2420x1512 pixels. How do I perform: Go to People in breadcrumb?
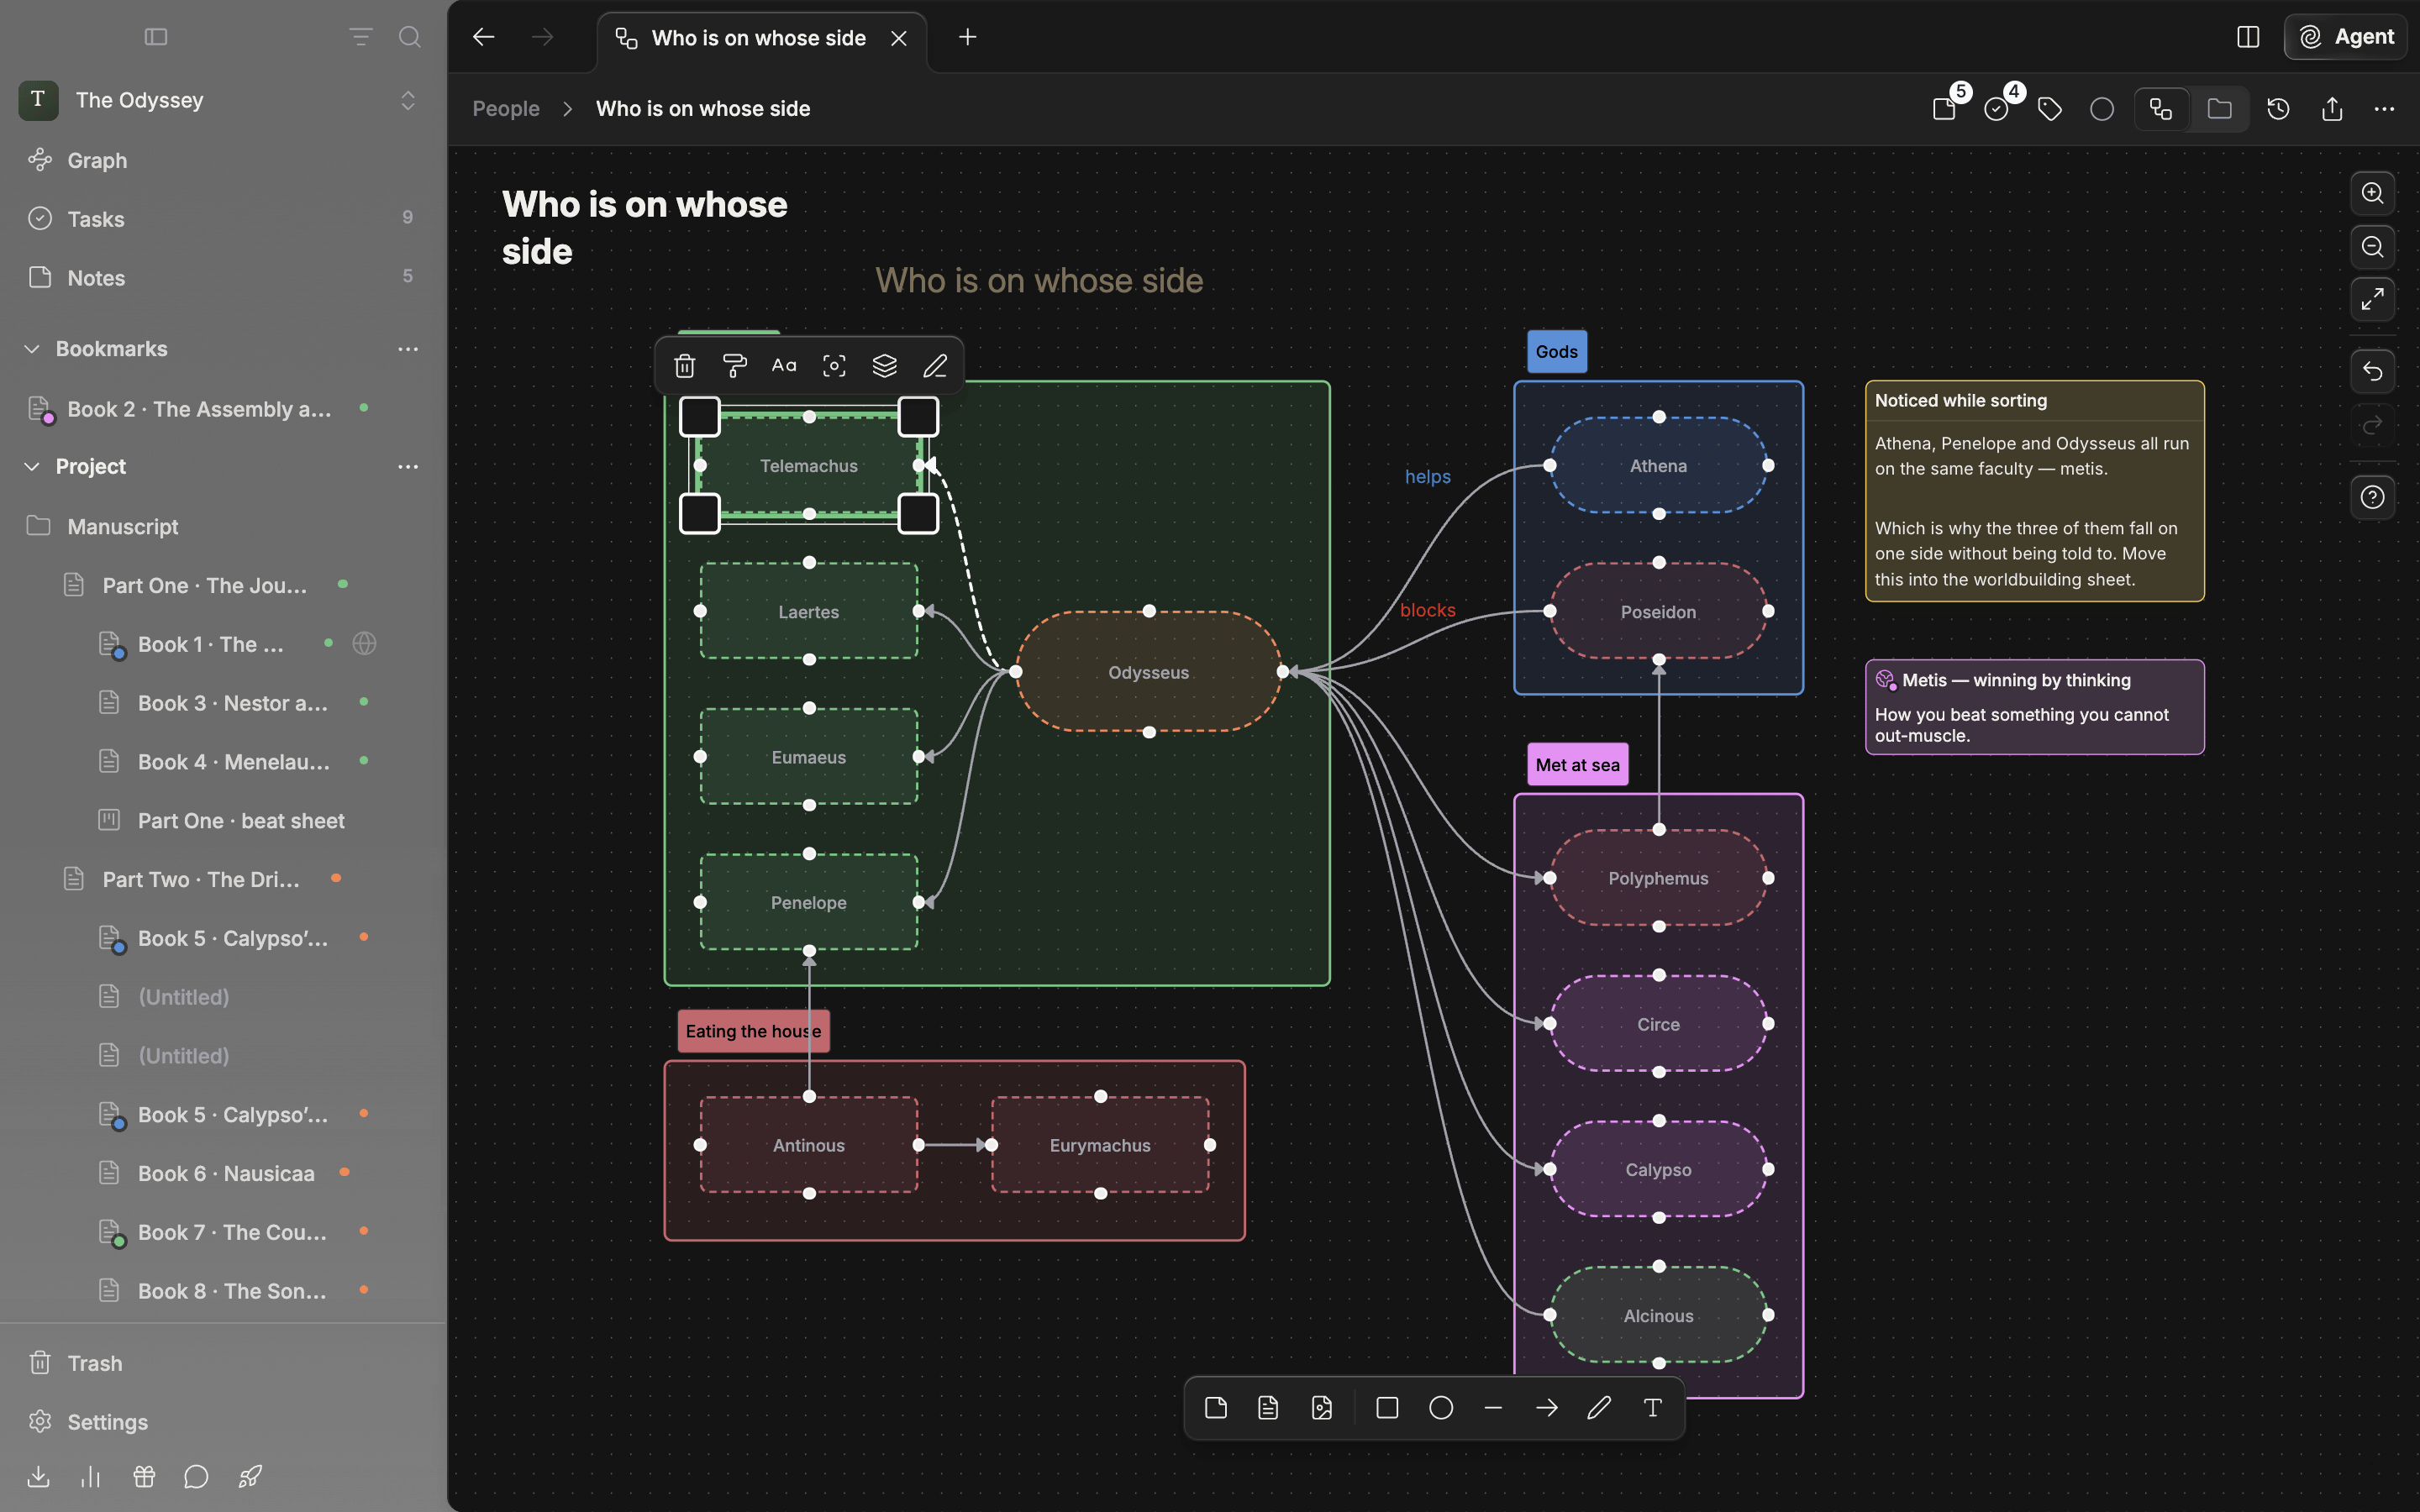(x=506, y=109)
